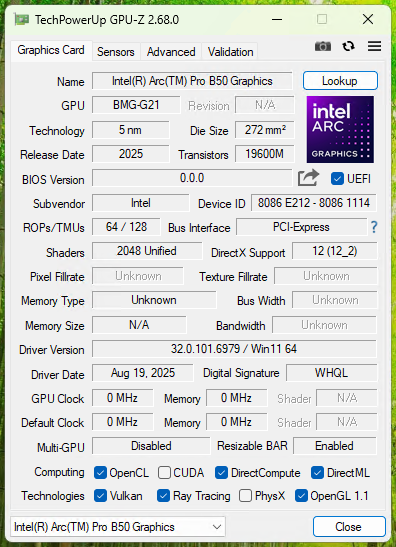Toggle the PhysX checkbox
Image resolution: width=396 pixels, height=547 pixels.
click(245, 496)
